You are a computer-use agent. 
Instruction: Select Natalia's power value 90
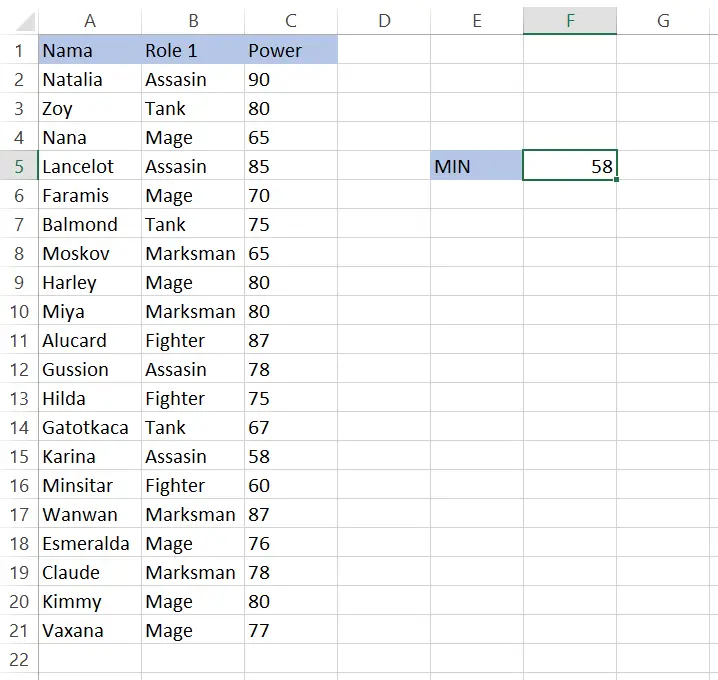tap(291, 78)
